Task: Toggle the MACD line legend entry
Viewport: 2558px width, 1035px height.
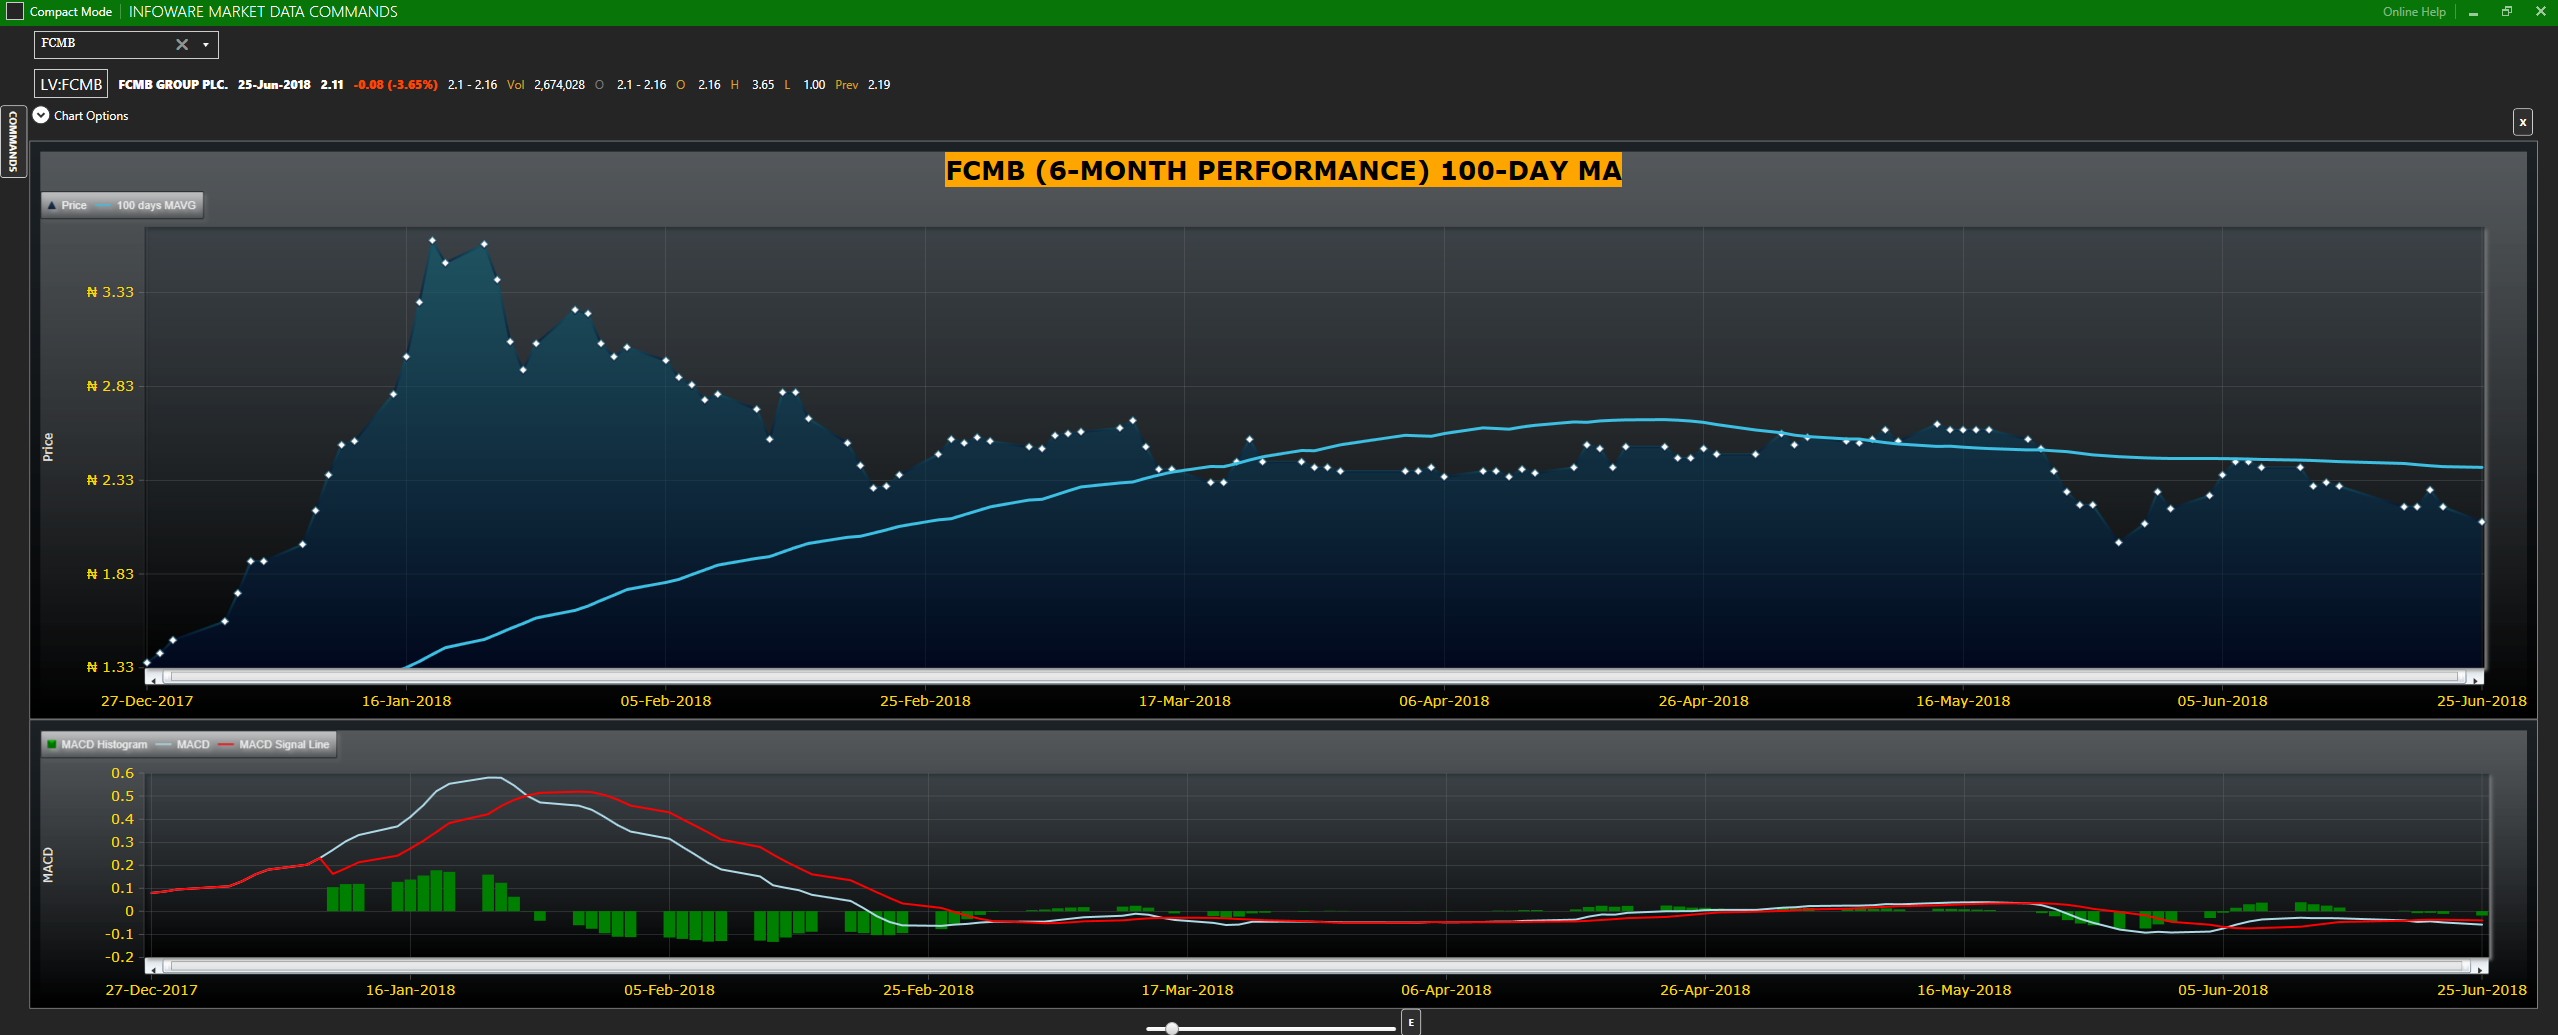Action: (184, 744)
